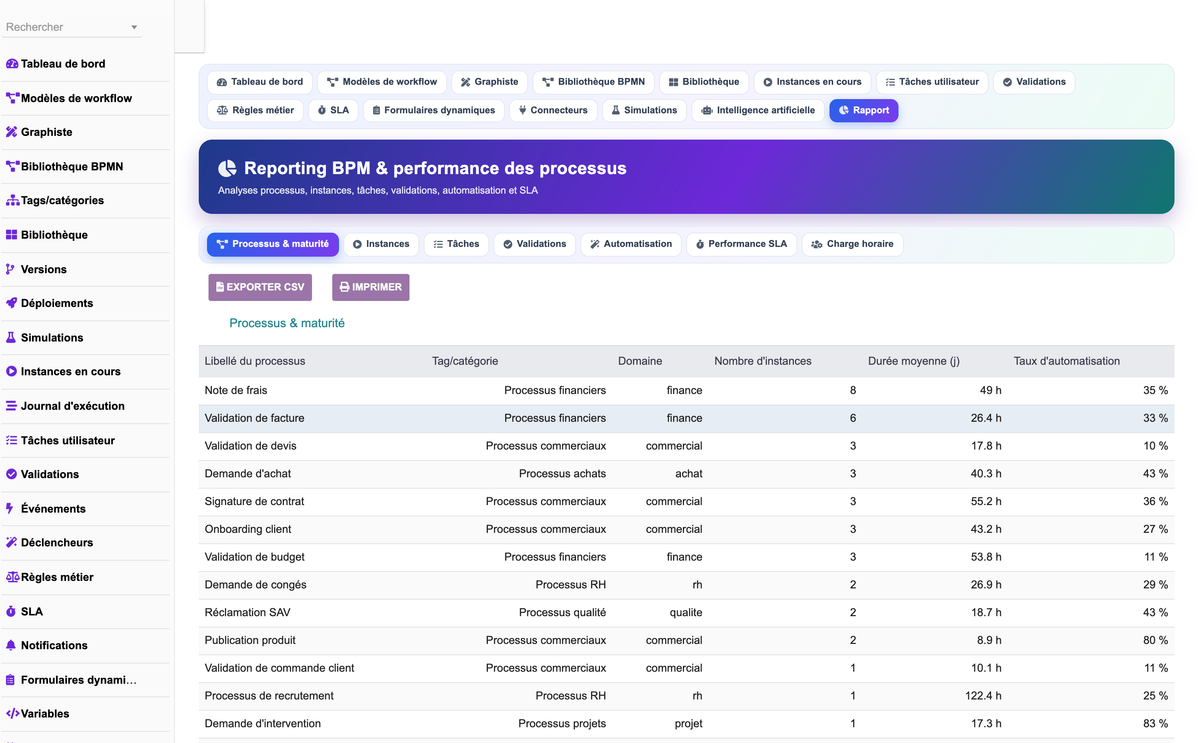The height and width of the screenshot is (743, 1200).
Task: Open Bibliothèque in top navigation
Action: (x=704, y=82)
